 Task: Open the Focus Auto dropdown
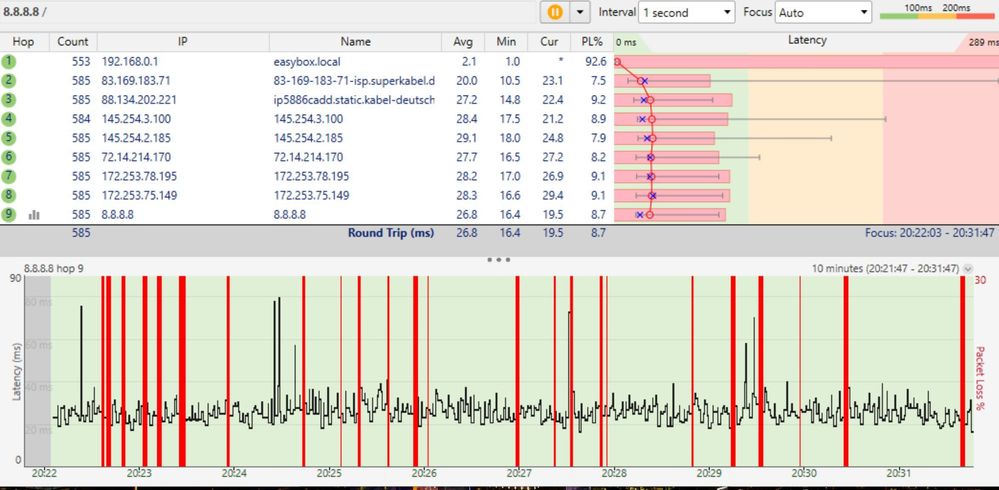(x=823, y=12)
